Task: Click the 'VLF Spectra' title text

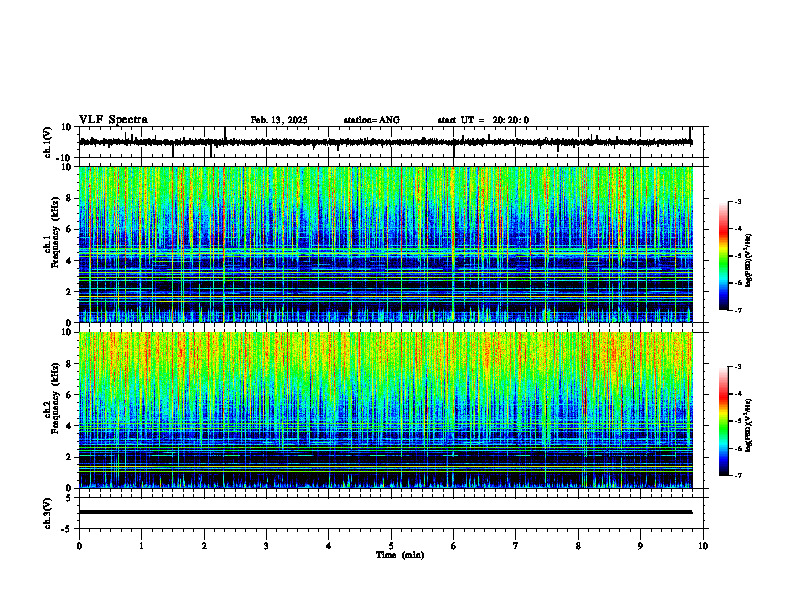Action: click(x=113, y=120)
